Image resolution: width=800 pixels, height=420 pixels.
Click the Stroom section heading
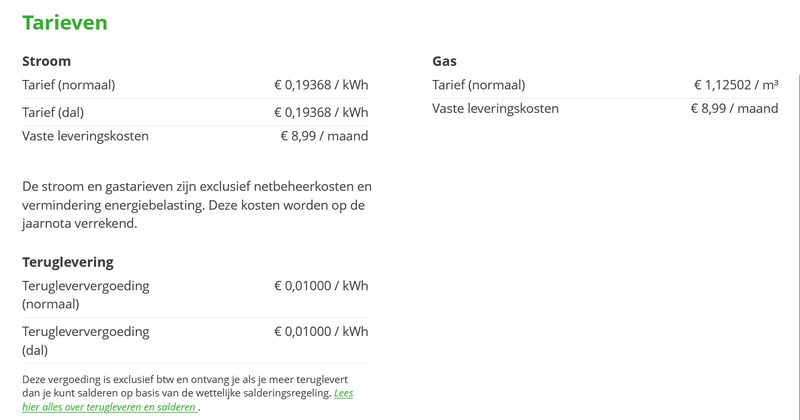pos(47,61)
